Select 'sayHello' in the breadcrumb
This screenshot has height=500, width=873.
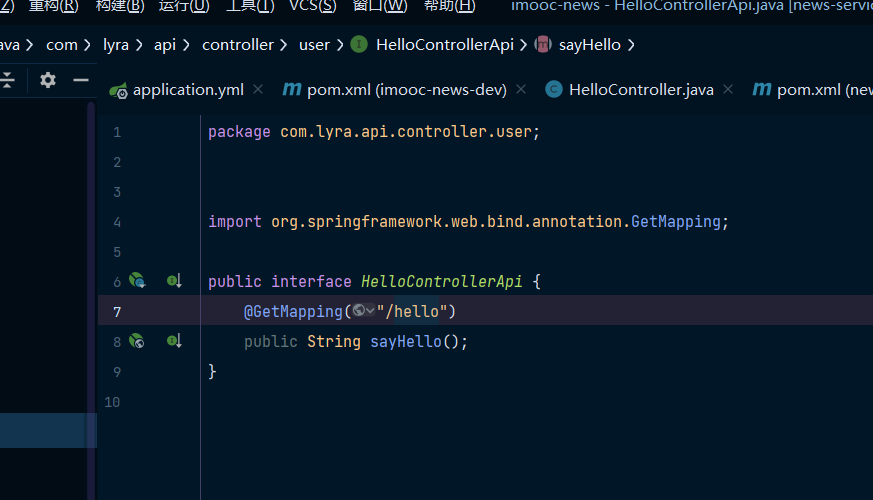point(590,45)
